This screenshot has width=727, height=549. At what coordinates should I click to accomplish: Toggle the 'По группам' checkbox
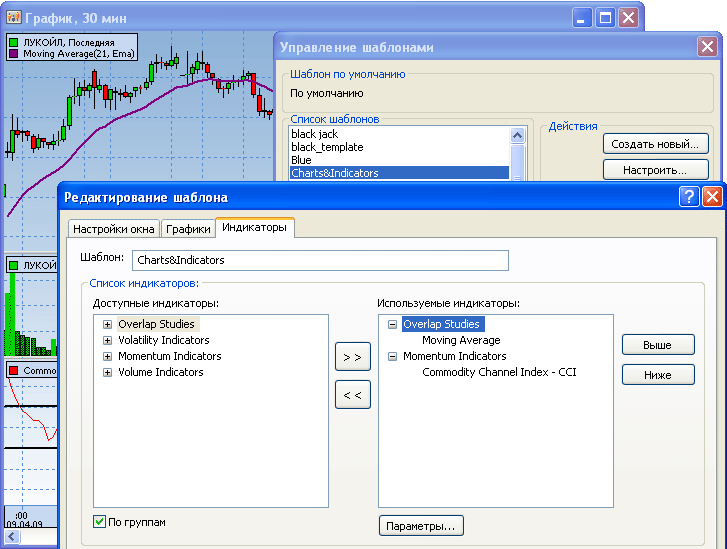click(x=99, y=521)
